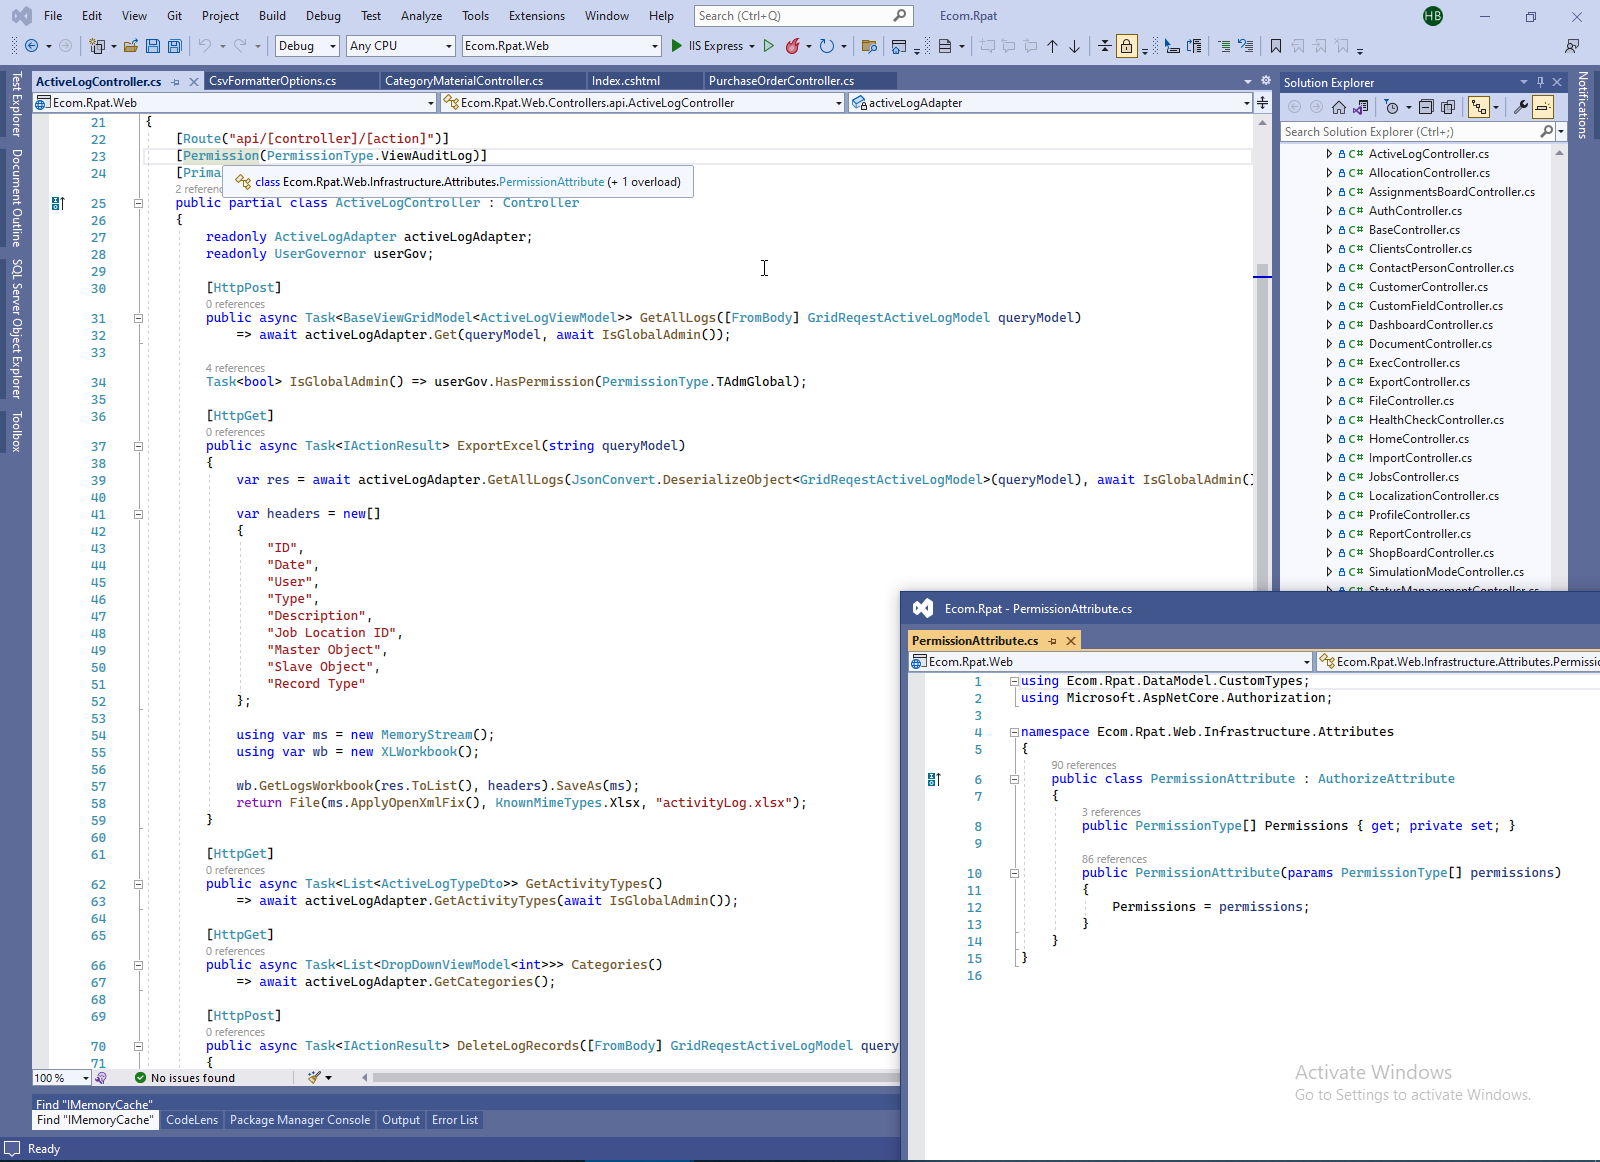1600x1162 pixels.
Task: Click HomeController.cs in Solution Explorer
Action: [x=1418, y=439]
